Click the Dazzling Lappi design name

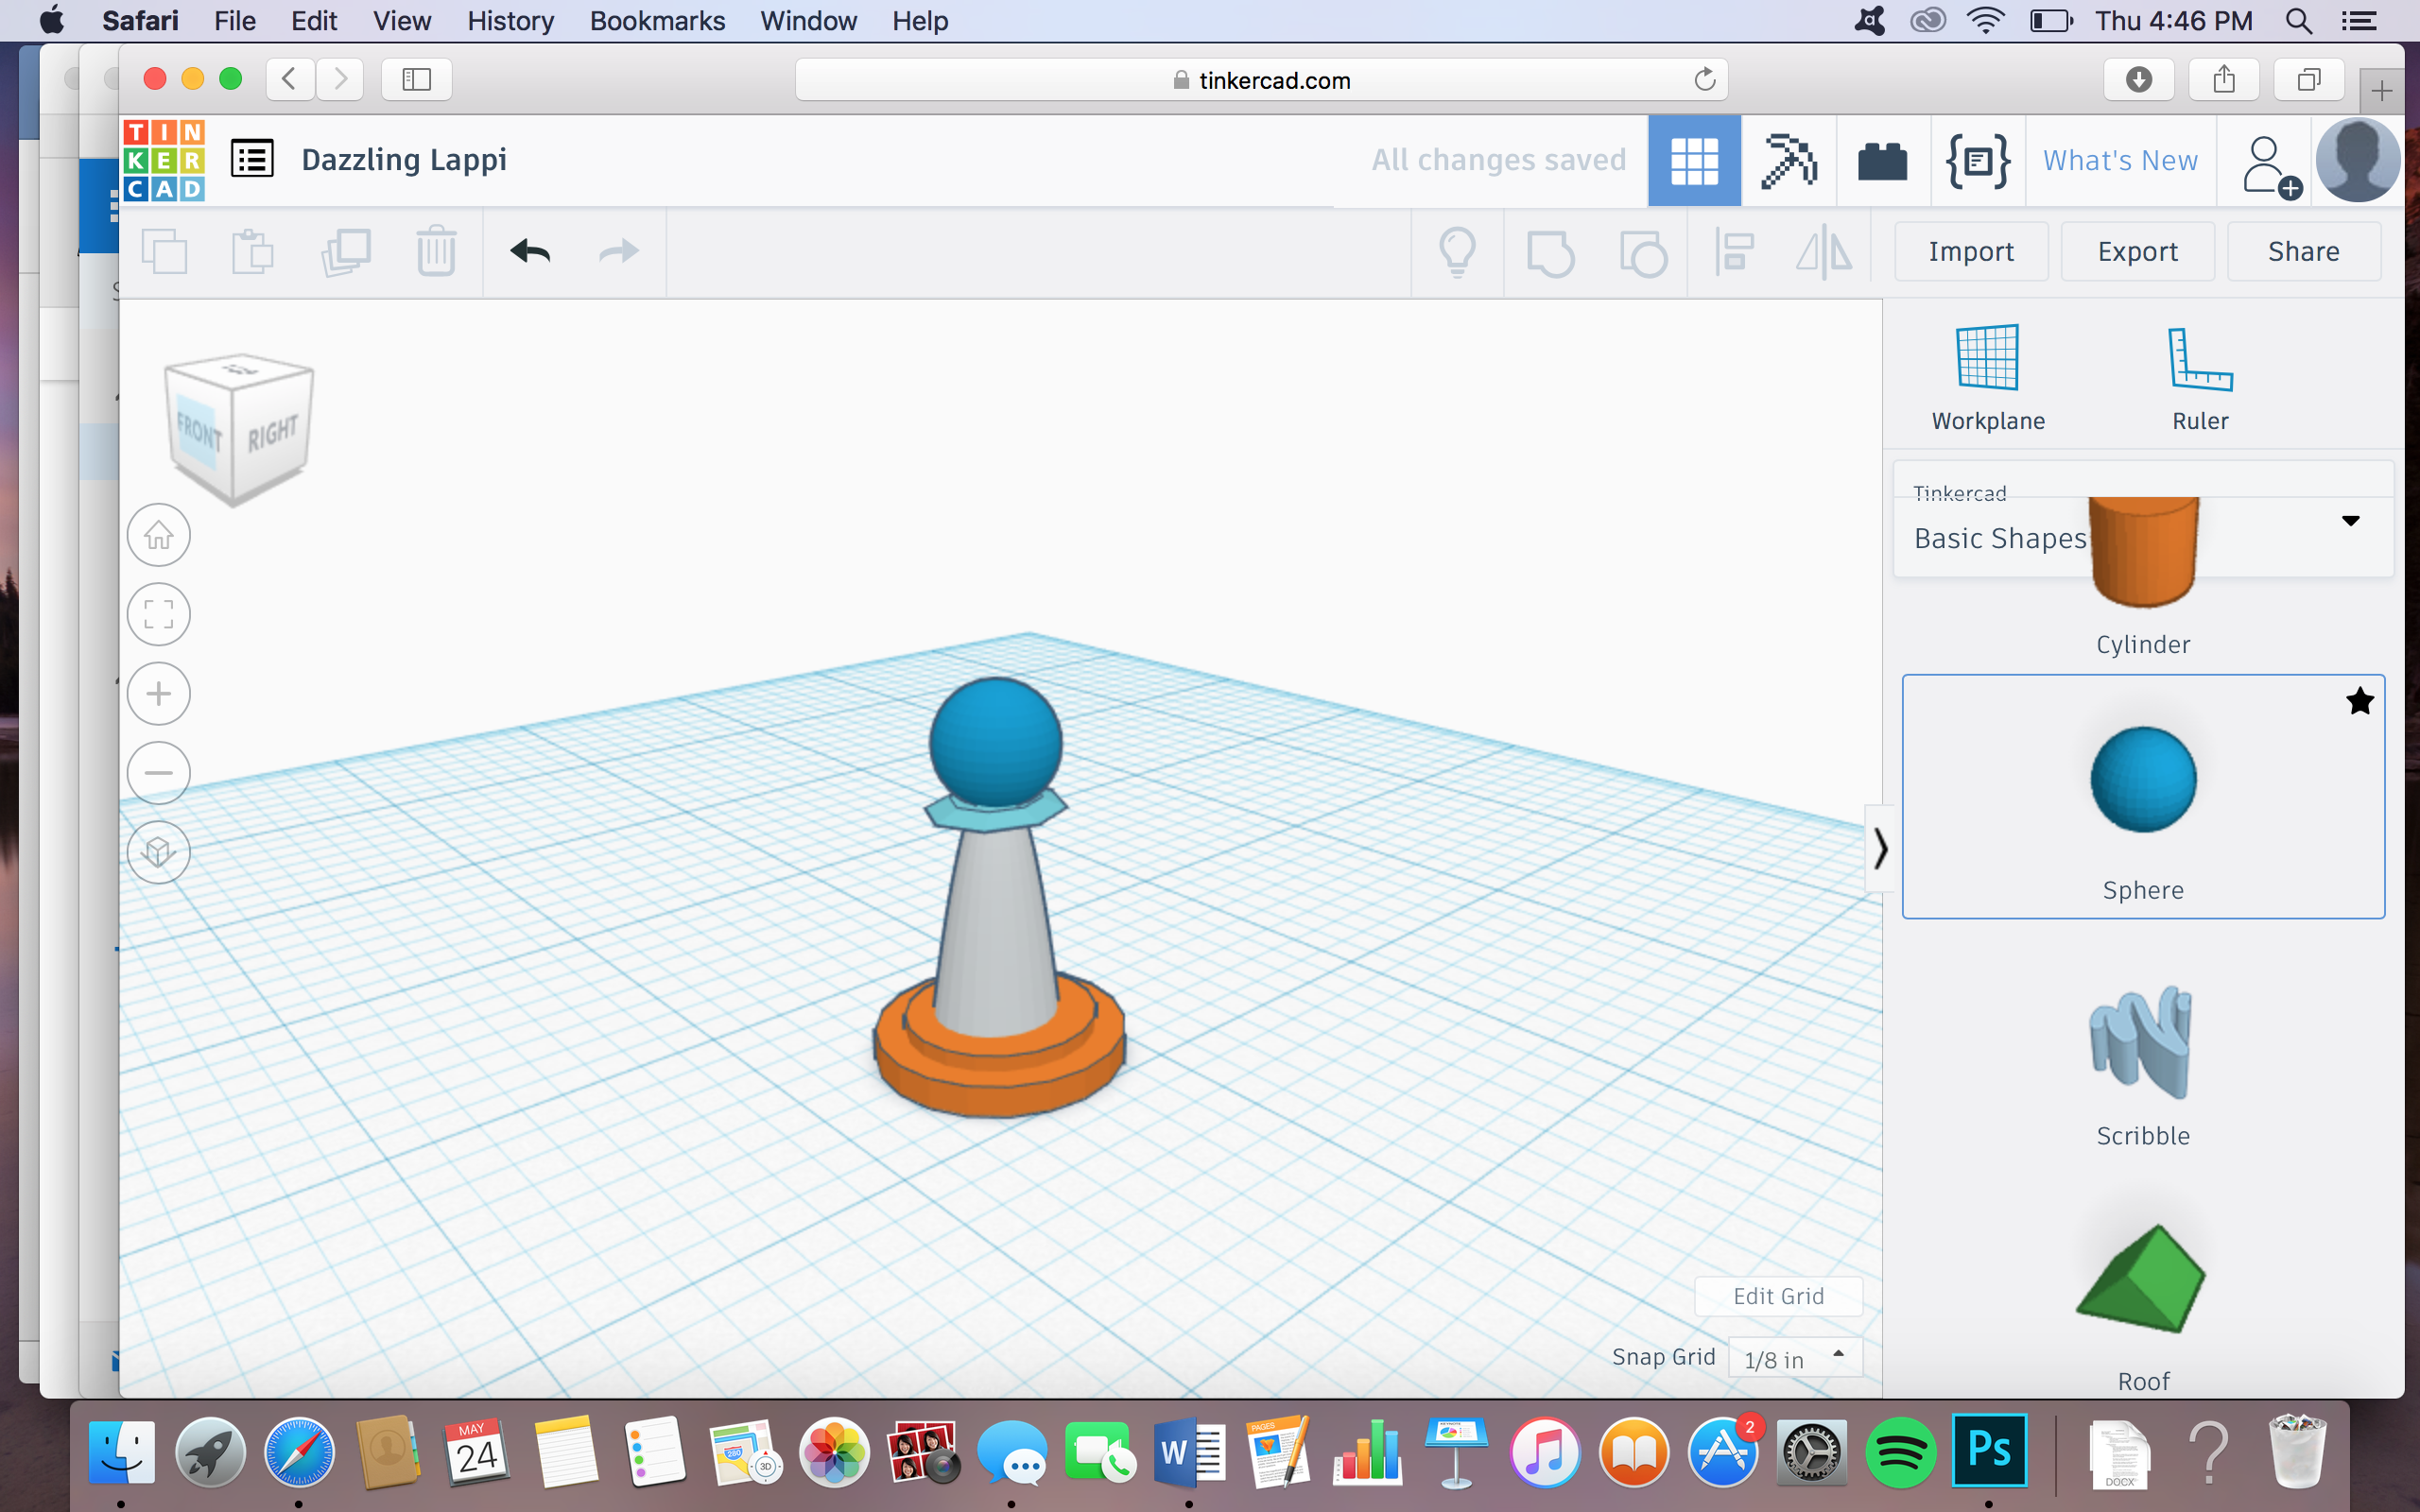(404, 159)
